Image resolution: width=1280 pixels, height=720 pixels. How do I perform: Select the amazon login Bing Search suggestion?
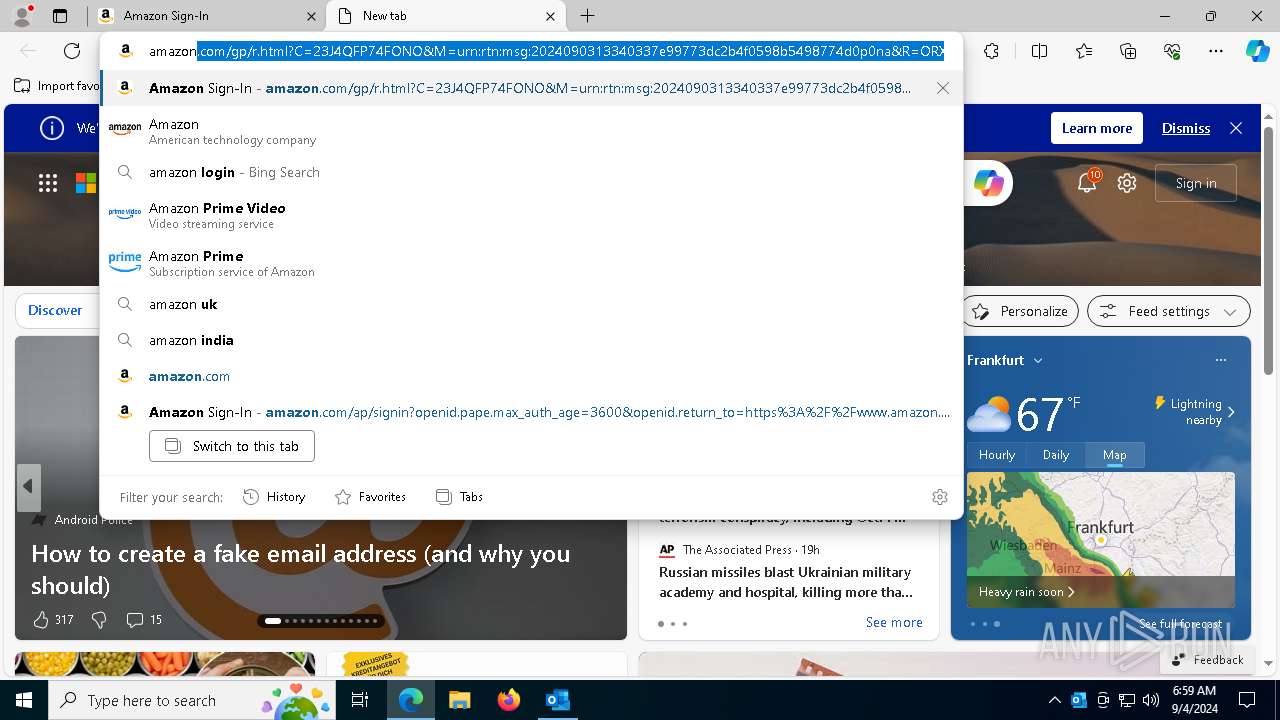pos(531,172)
